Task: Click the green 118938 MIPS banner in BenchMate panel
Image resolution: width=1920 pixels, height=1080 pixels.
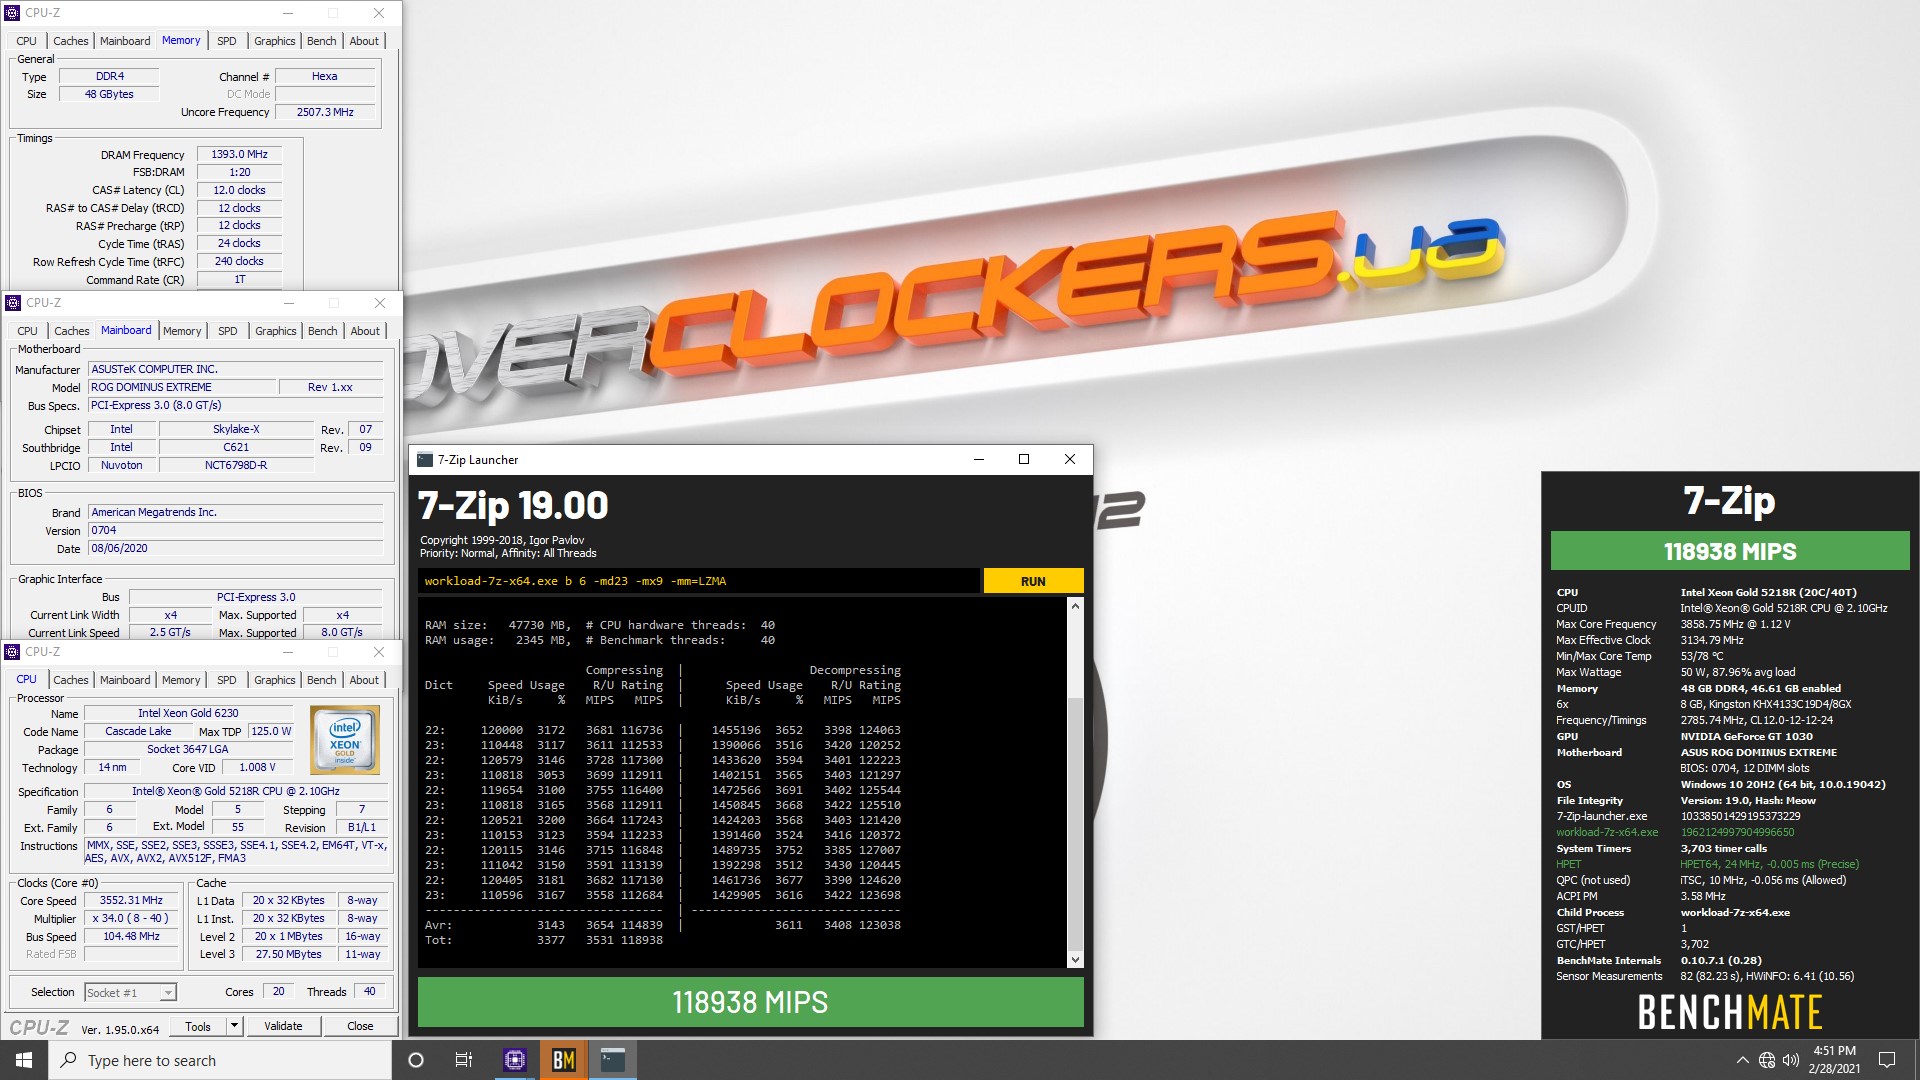Action: click(x=1730, y=551)
